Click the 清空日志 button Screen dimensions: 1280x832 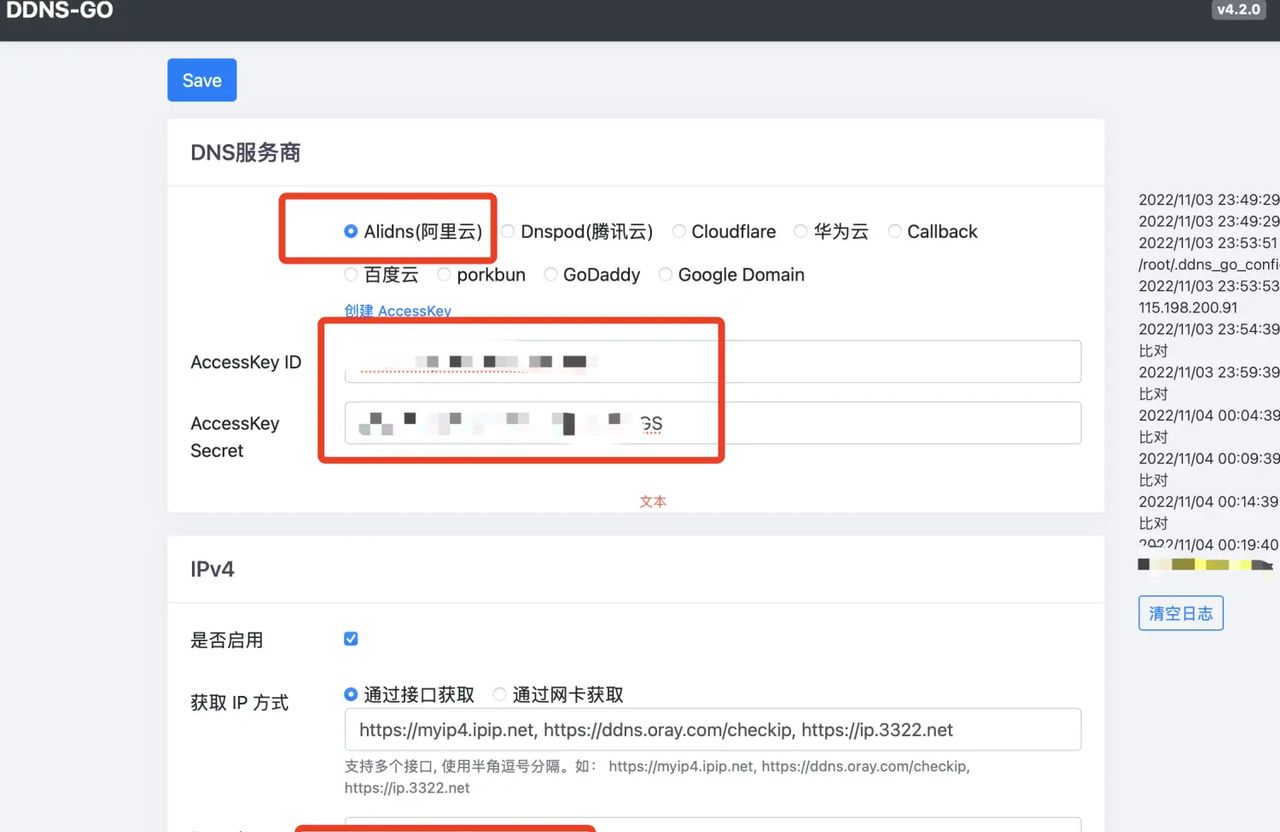click(1180, 613)
